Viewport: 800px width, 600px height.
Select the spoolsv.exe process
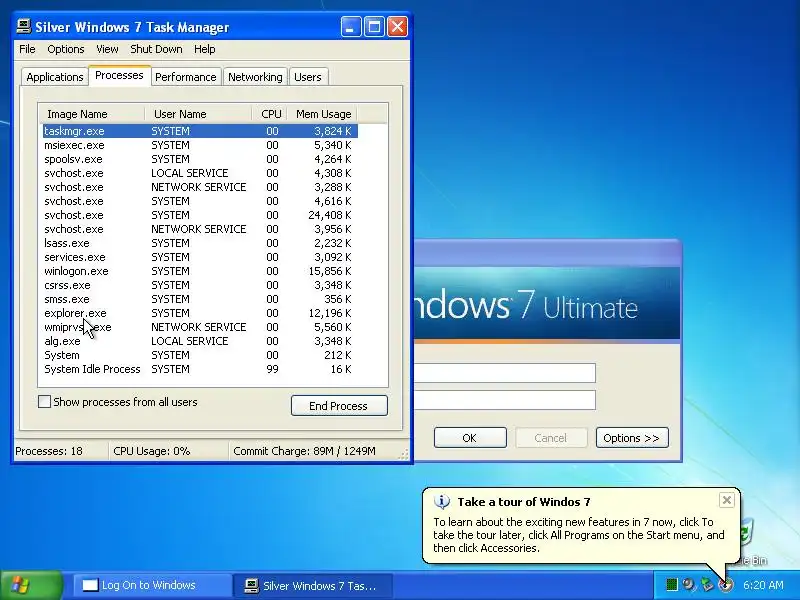[x=200, y=159]
